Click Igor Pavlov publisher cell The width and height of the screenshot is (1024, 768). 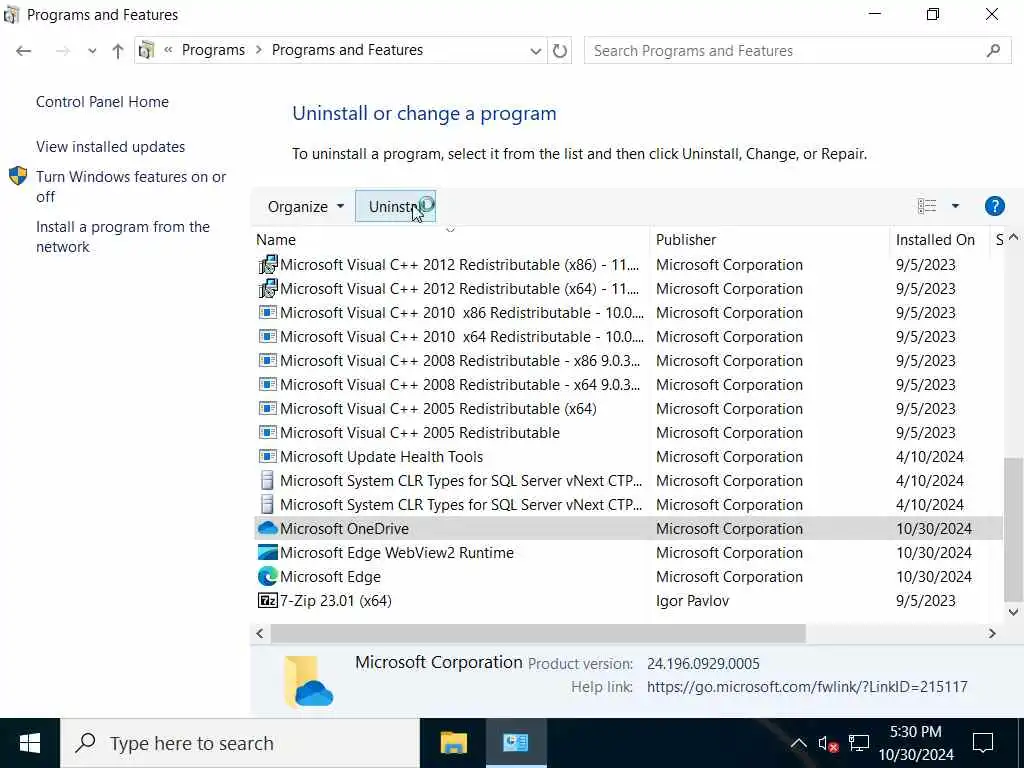coord(692,601)
